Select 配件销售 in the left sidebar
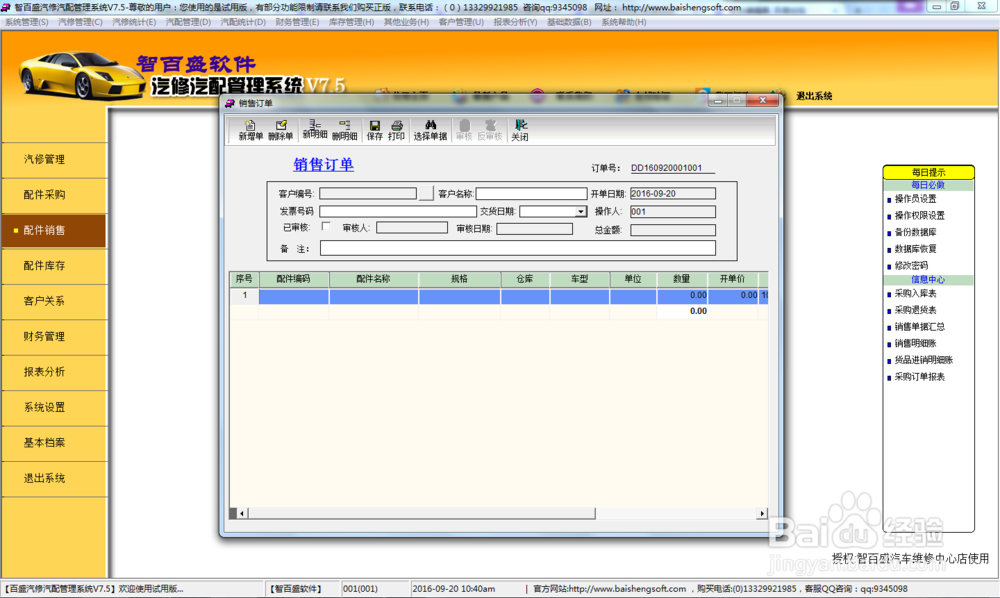1000x598 pixels. (54, 230)
